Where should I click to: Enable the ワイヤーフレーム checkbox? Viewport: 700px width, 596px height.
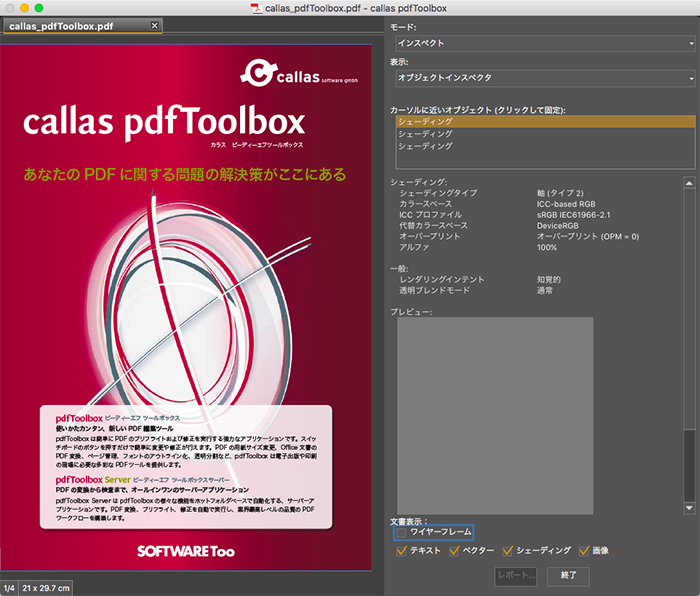point(401,532)
